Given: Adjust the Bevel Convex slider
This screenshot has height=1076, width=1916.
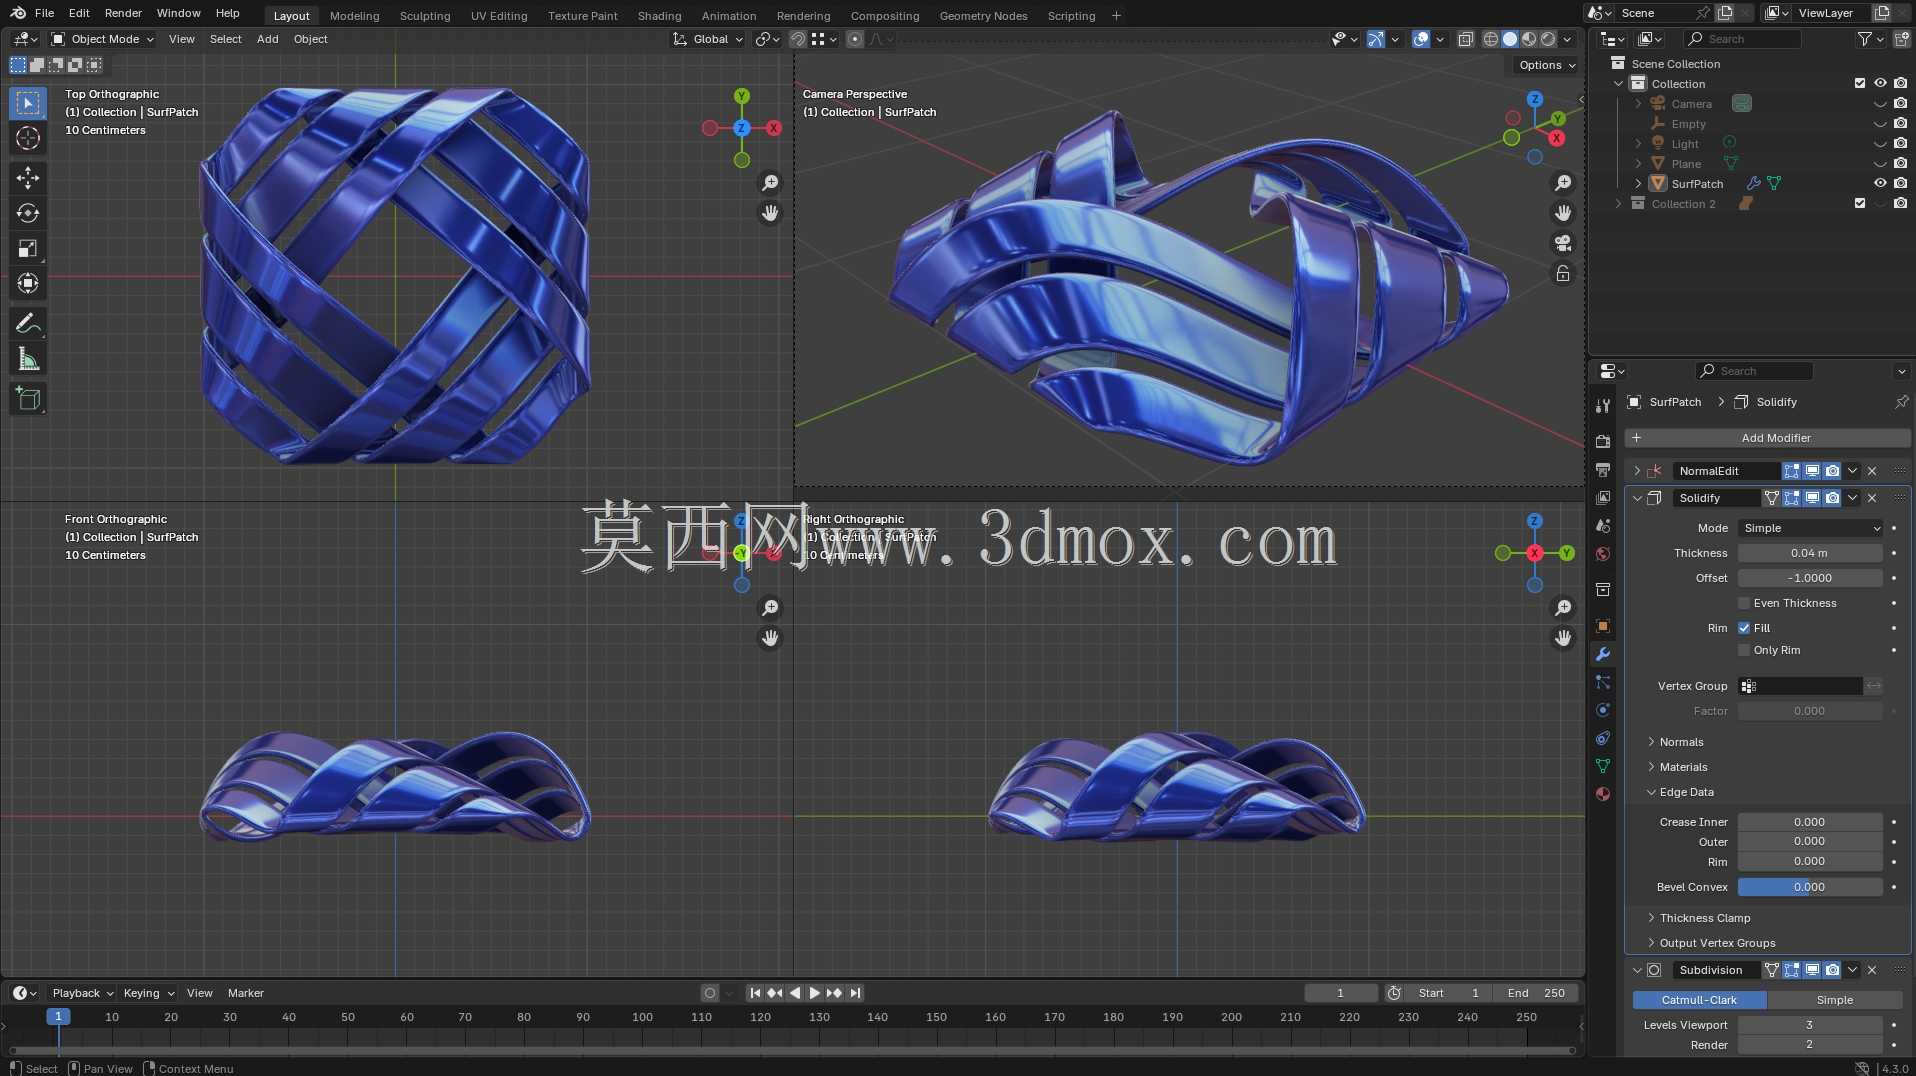Looking at the screenshot, I should coord(1810,887).
